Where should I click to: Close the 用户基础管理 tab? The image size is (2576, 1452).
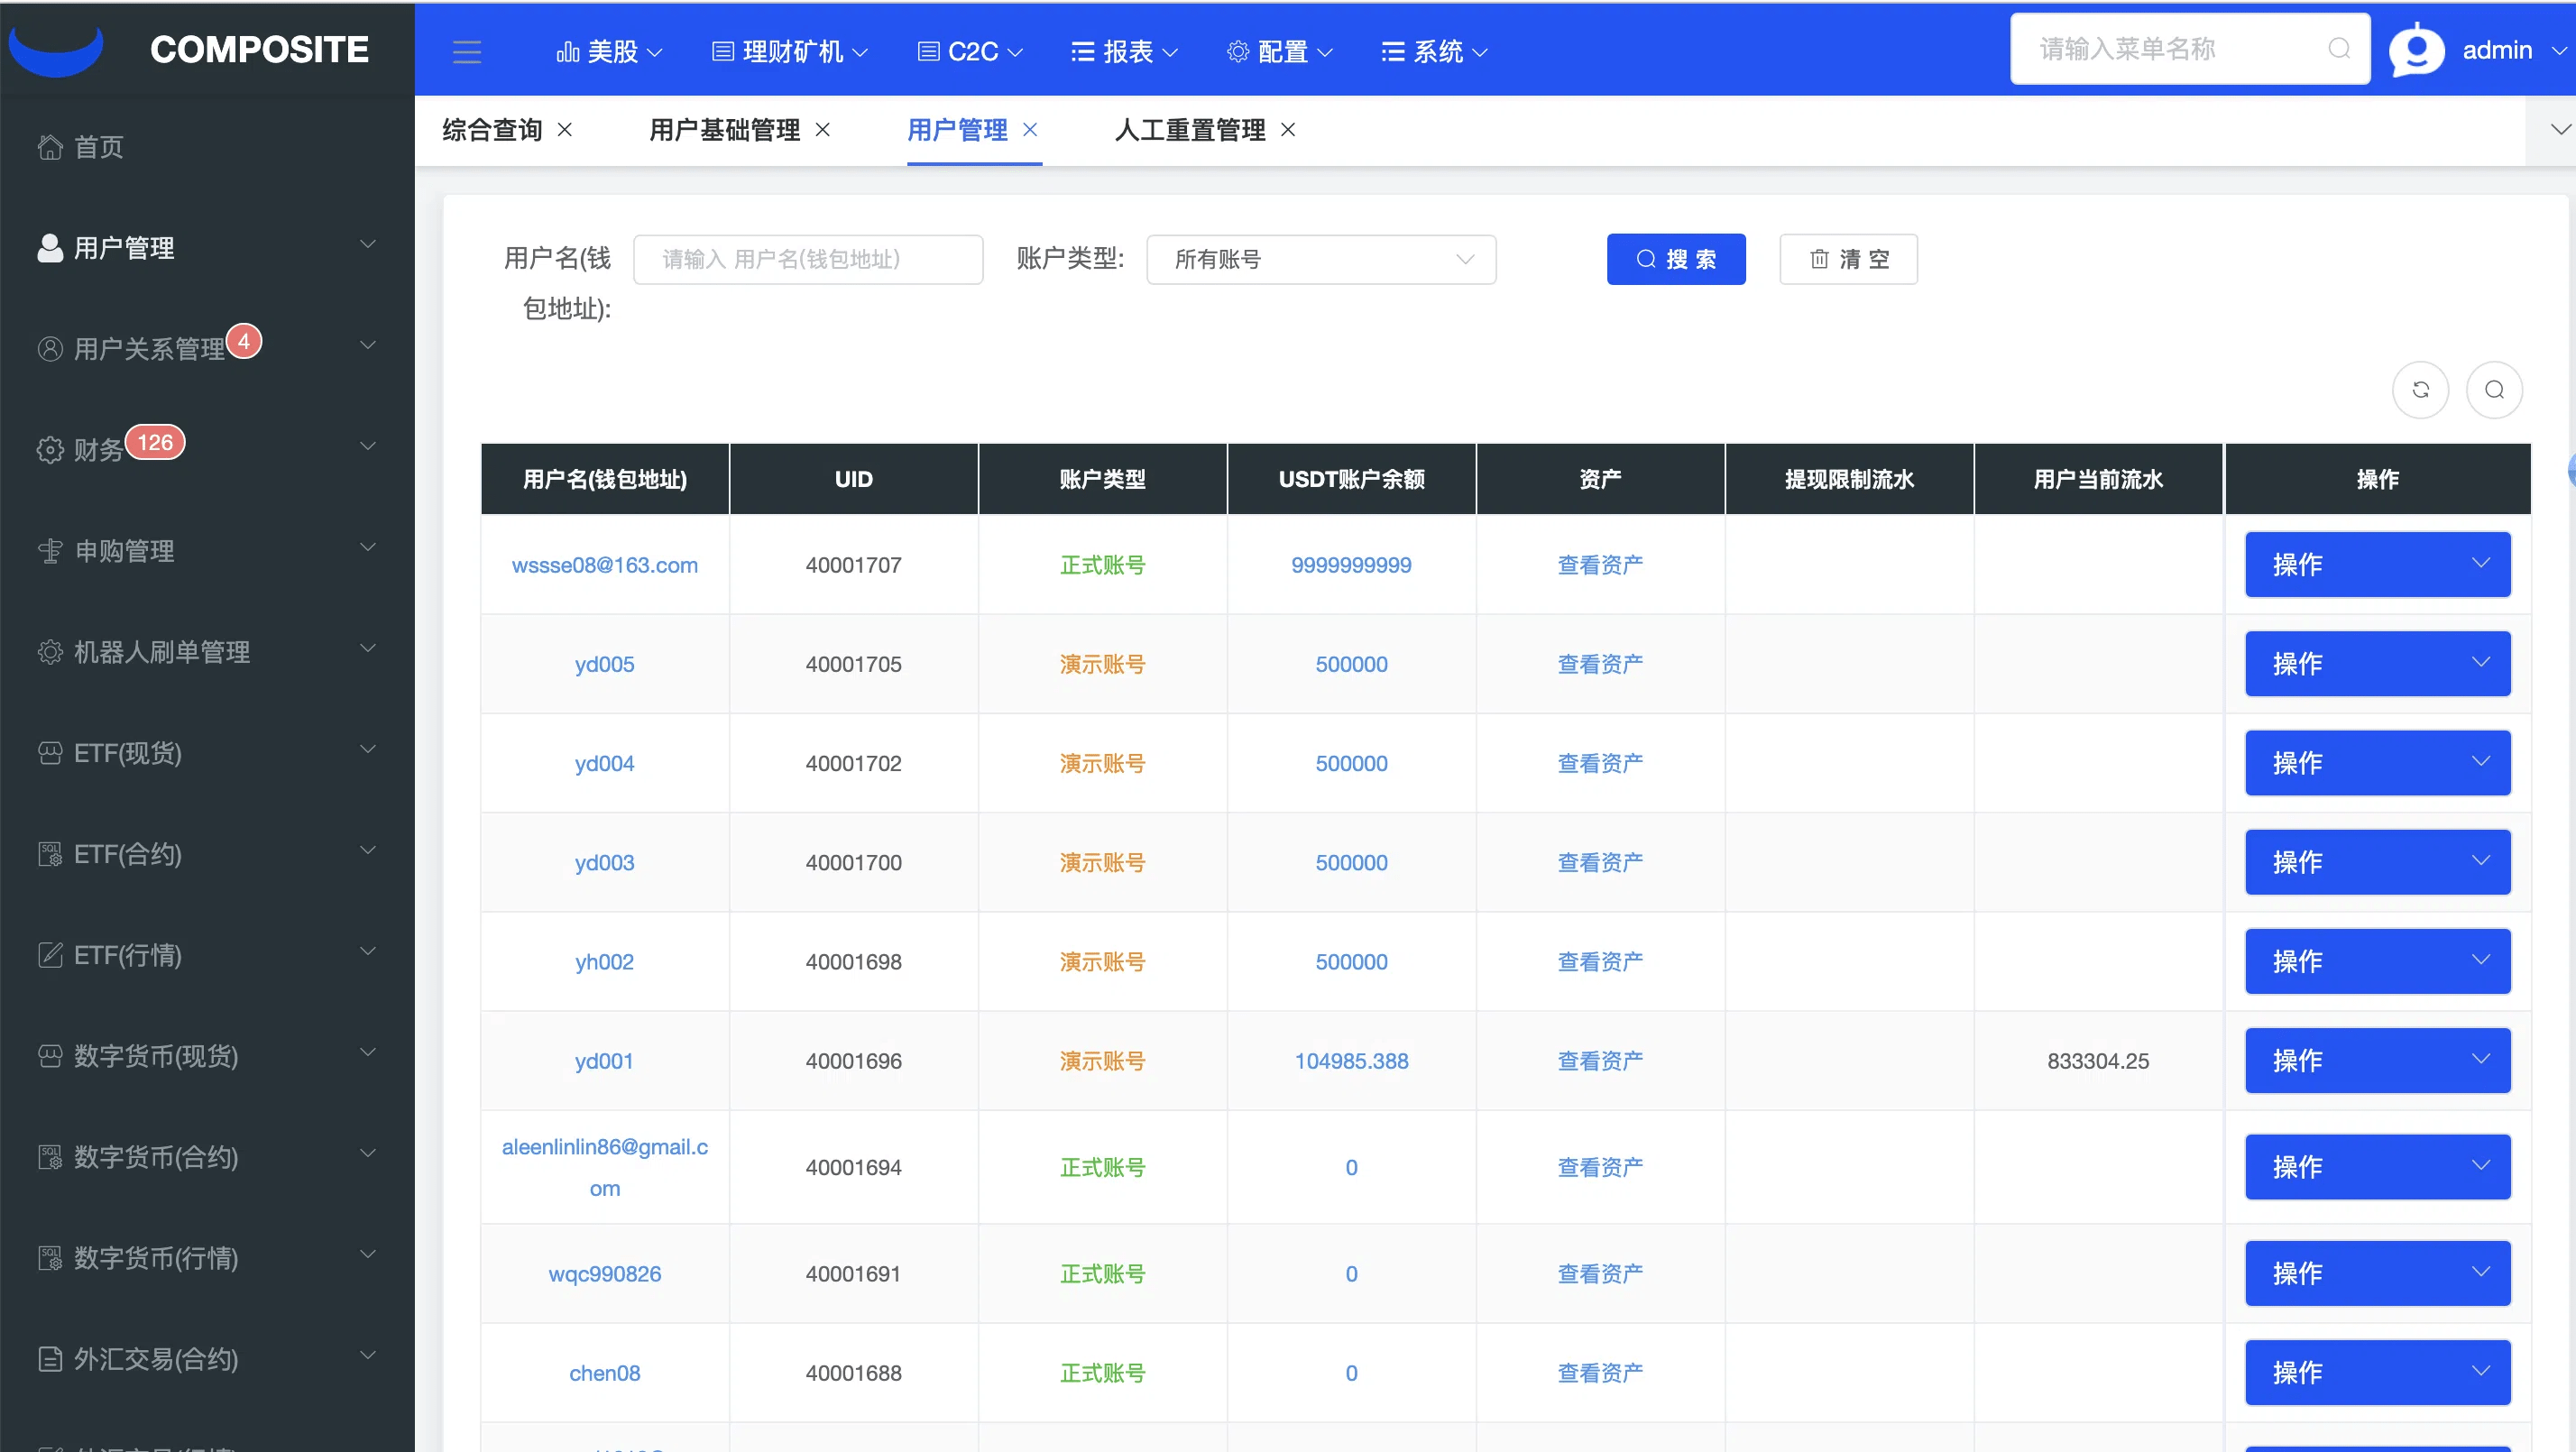pyautogui.click(x=823, y=130)
